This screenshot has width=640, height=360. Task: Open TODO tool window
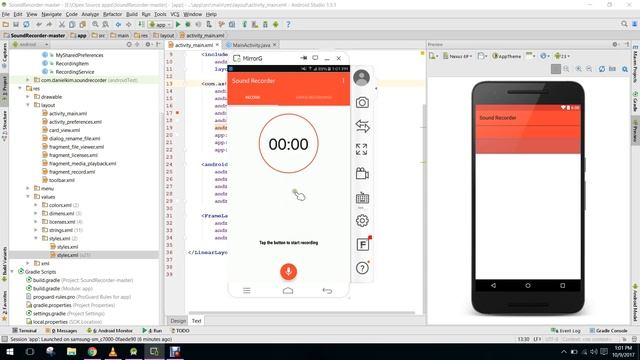tap(180, 331)
